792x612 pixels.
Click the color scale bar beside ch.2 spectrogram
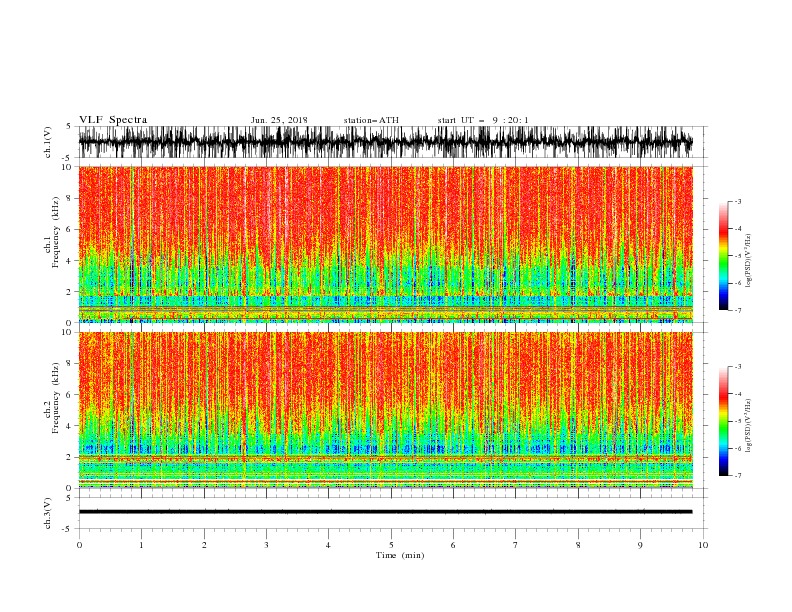[x=723, y=421]
